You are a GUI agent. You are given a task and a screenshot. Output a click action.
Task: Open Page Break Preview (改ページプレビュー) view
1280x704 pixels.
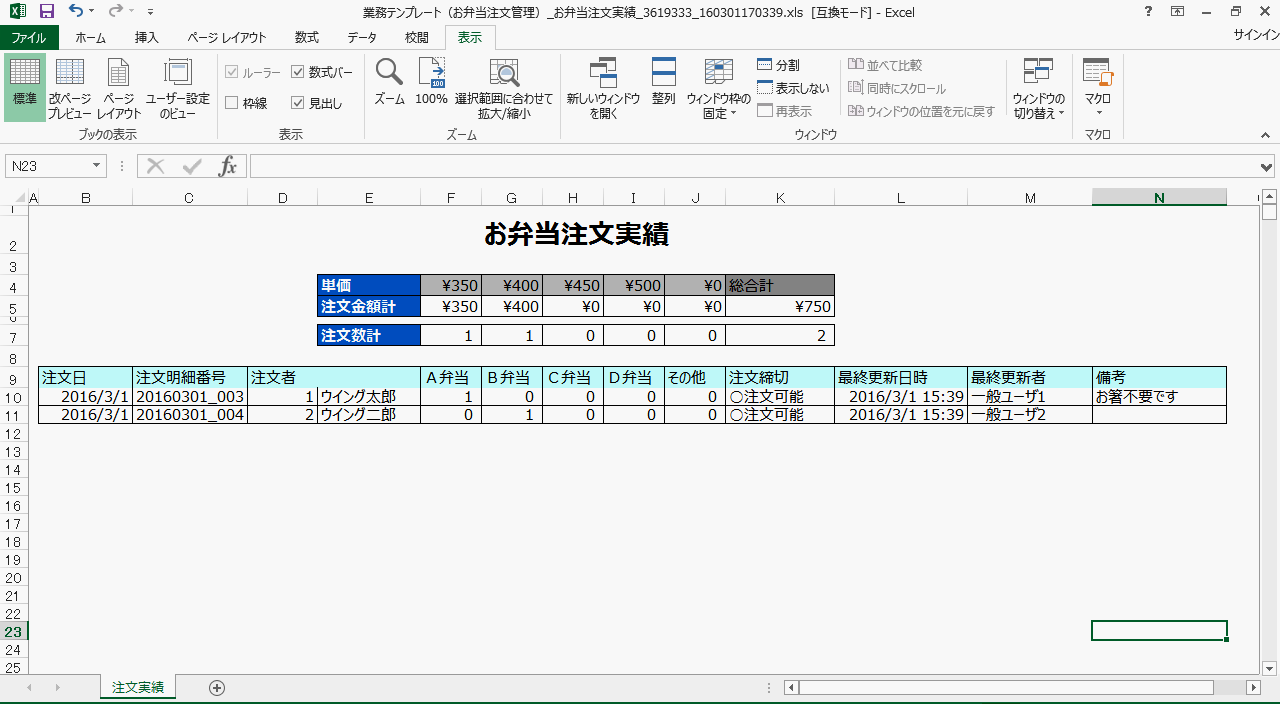coord(69,88)
